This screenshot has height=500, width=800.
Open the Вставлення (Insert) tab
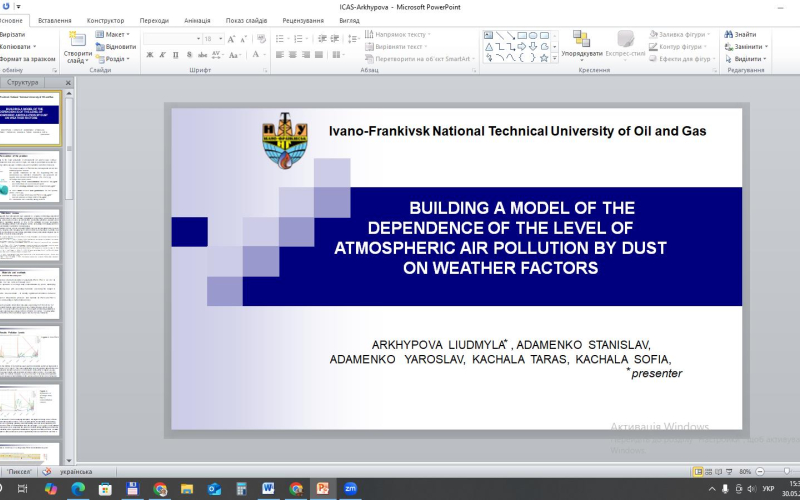tap(55, 20)
